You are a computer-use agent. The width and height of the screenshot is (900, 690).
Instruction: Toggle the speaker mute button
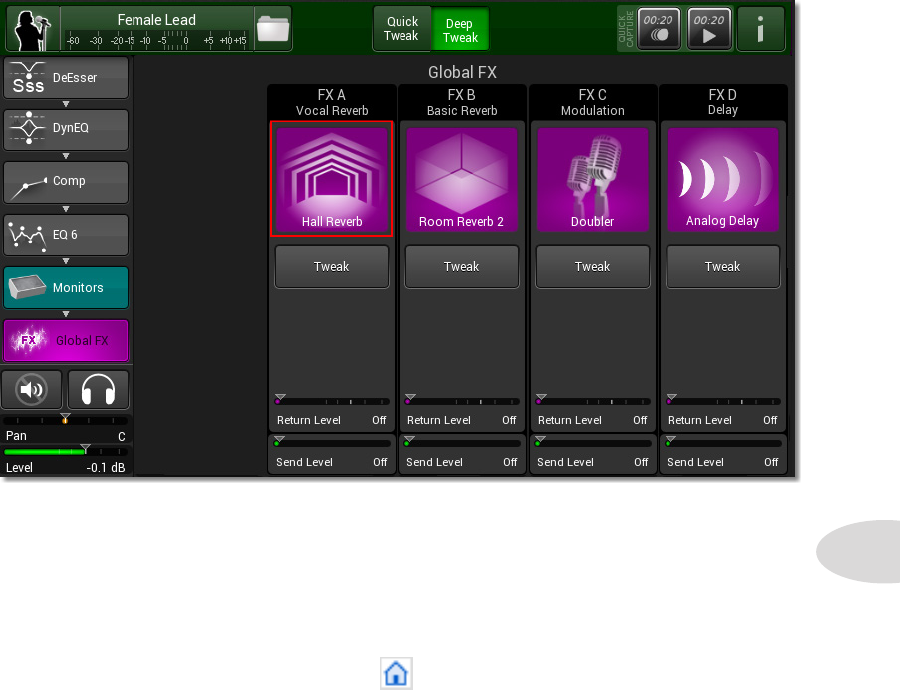click(32, 390)
